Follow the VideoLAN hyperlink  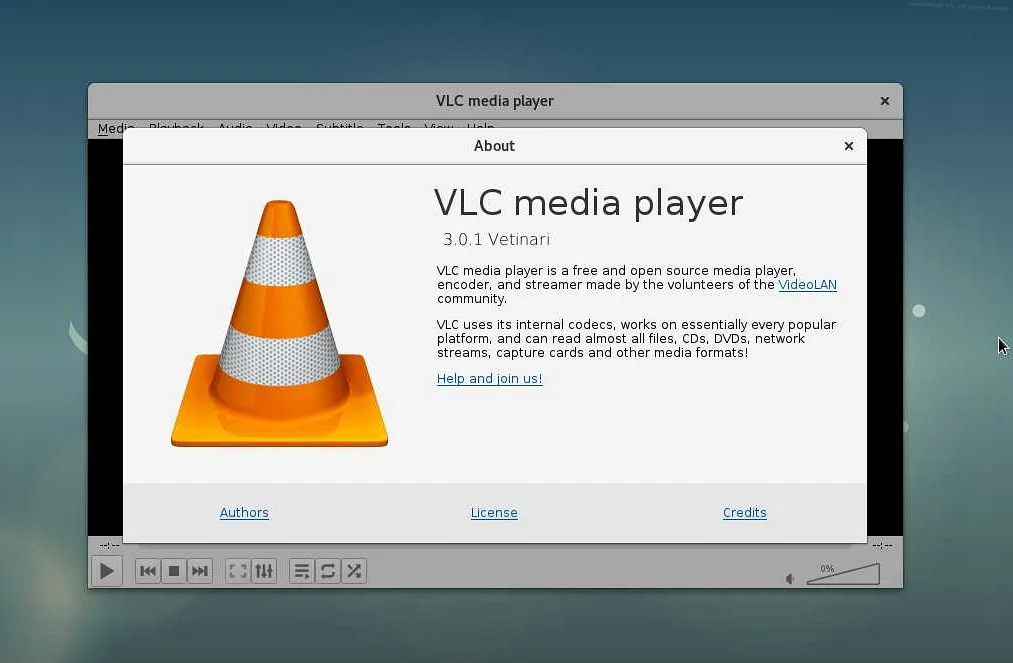[807, 285]
